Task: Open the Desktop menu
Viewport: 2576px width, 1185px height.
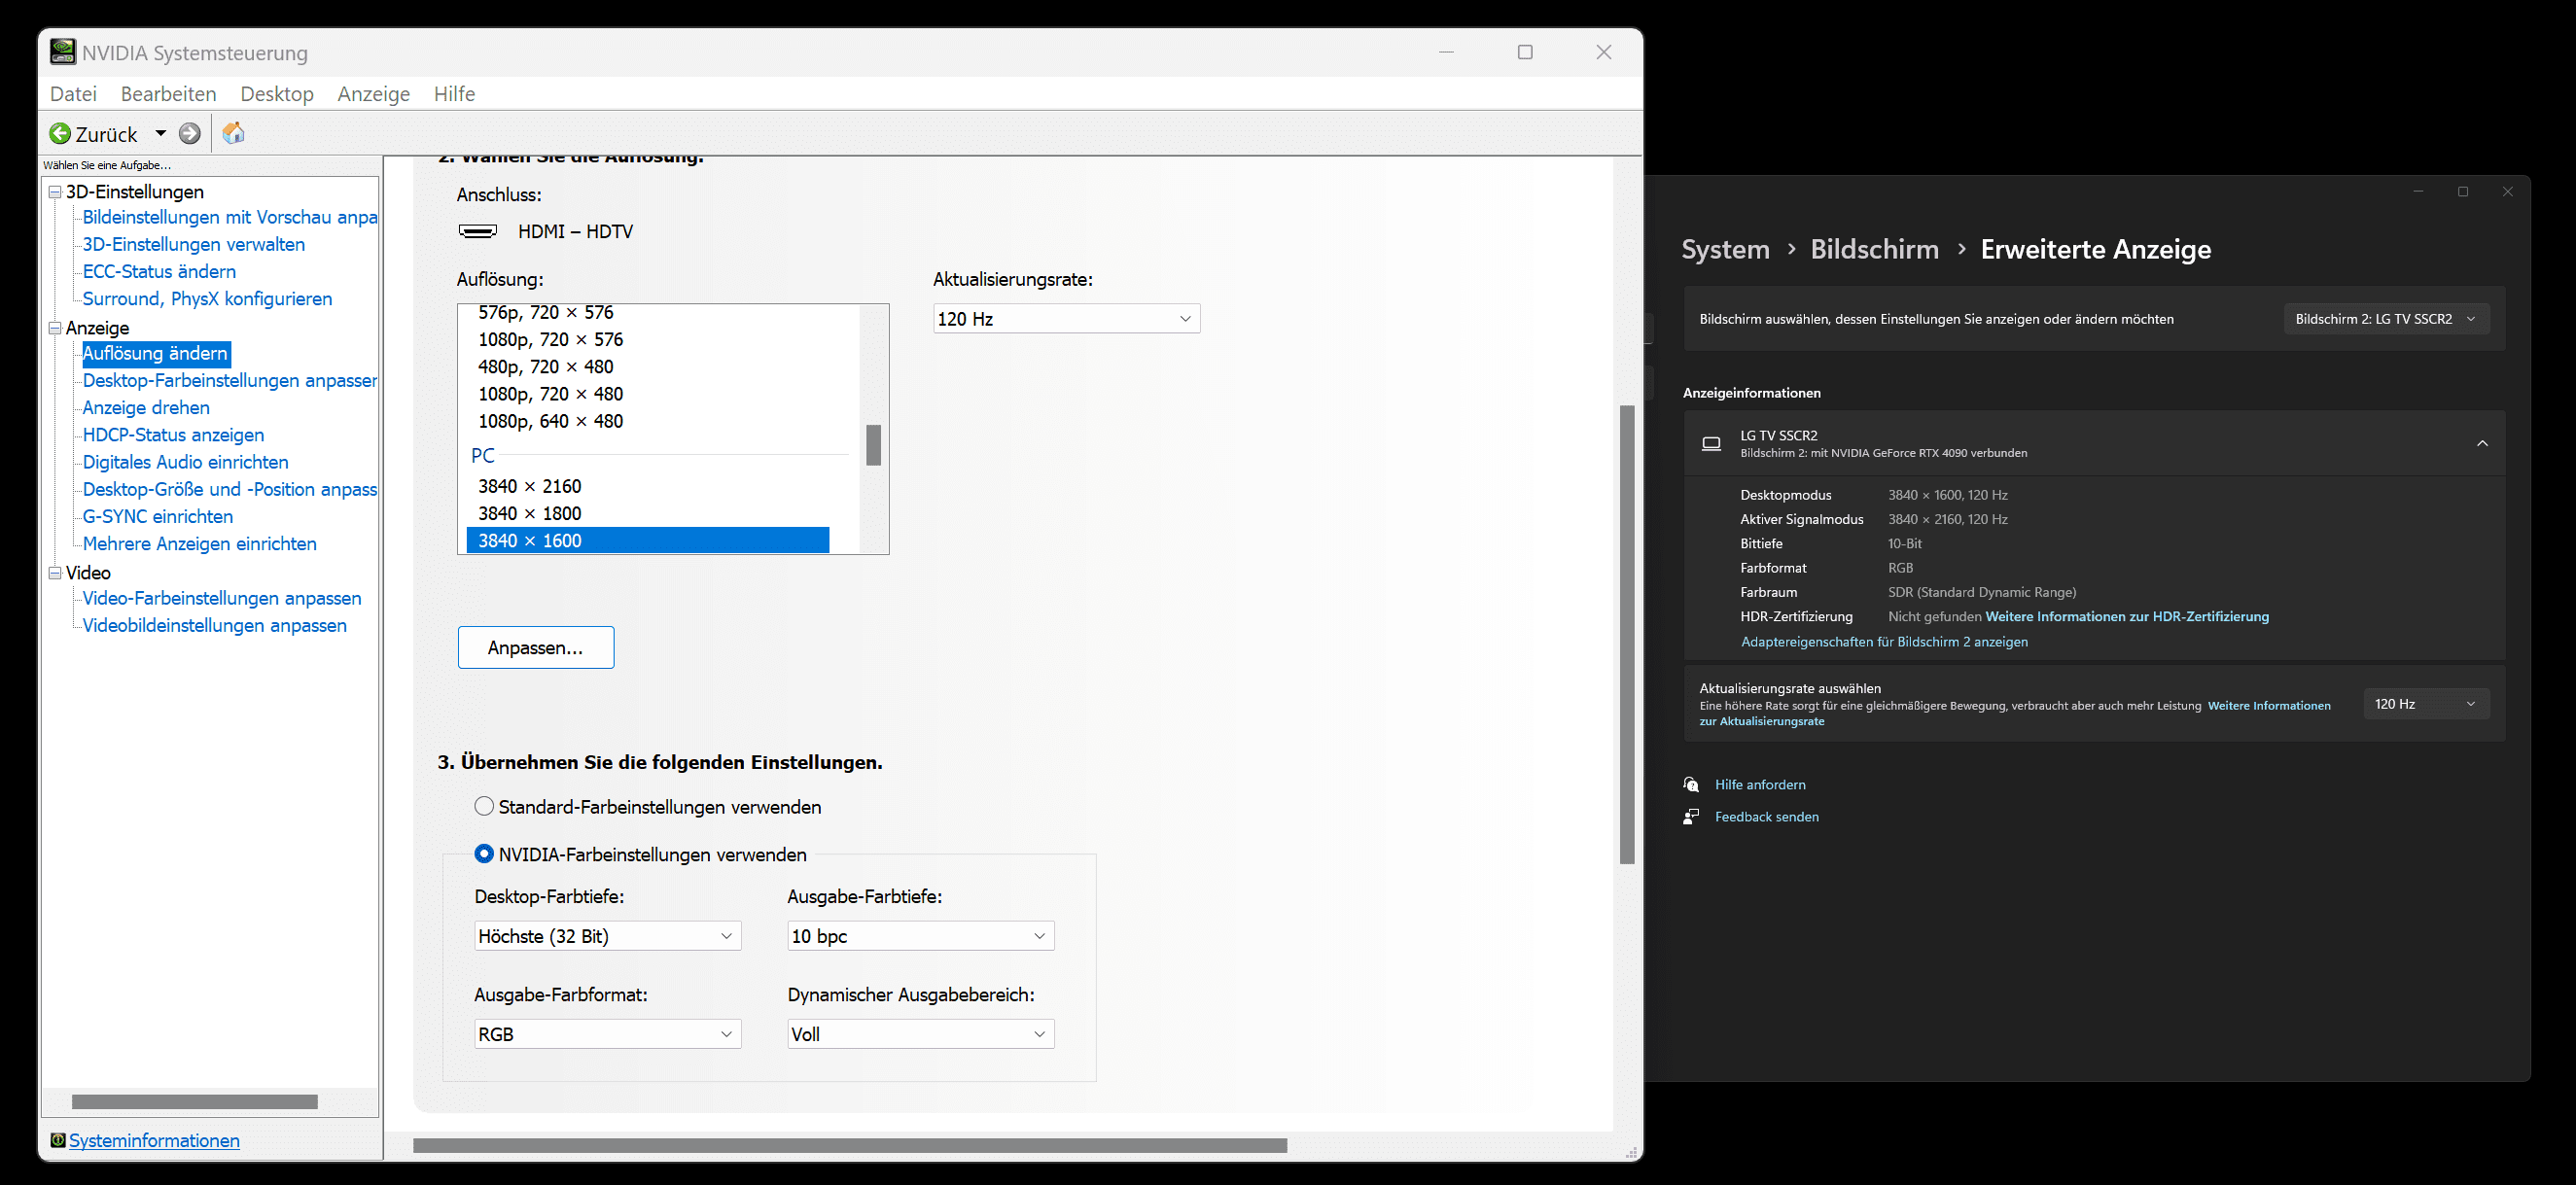Action: click(277, 94)
